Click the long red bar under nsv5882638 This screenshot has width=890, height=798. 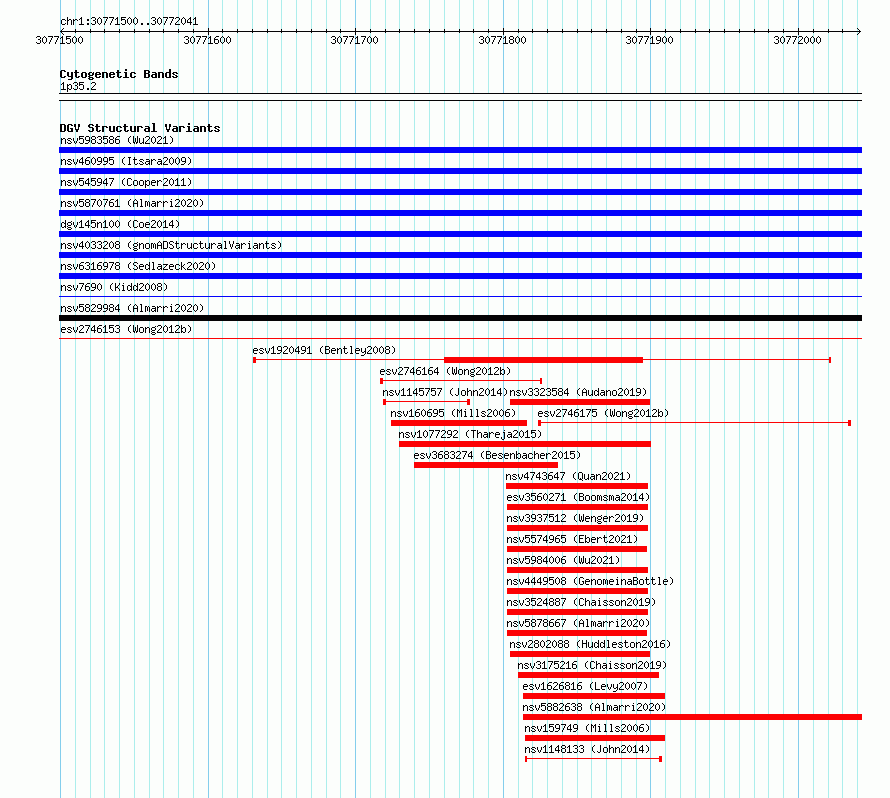[692, 717]
